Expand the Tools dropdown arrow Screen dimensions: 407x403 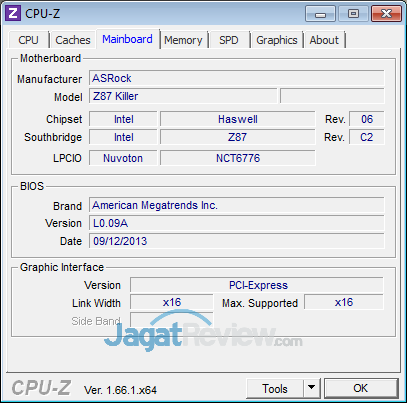(x=312, y=388)
